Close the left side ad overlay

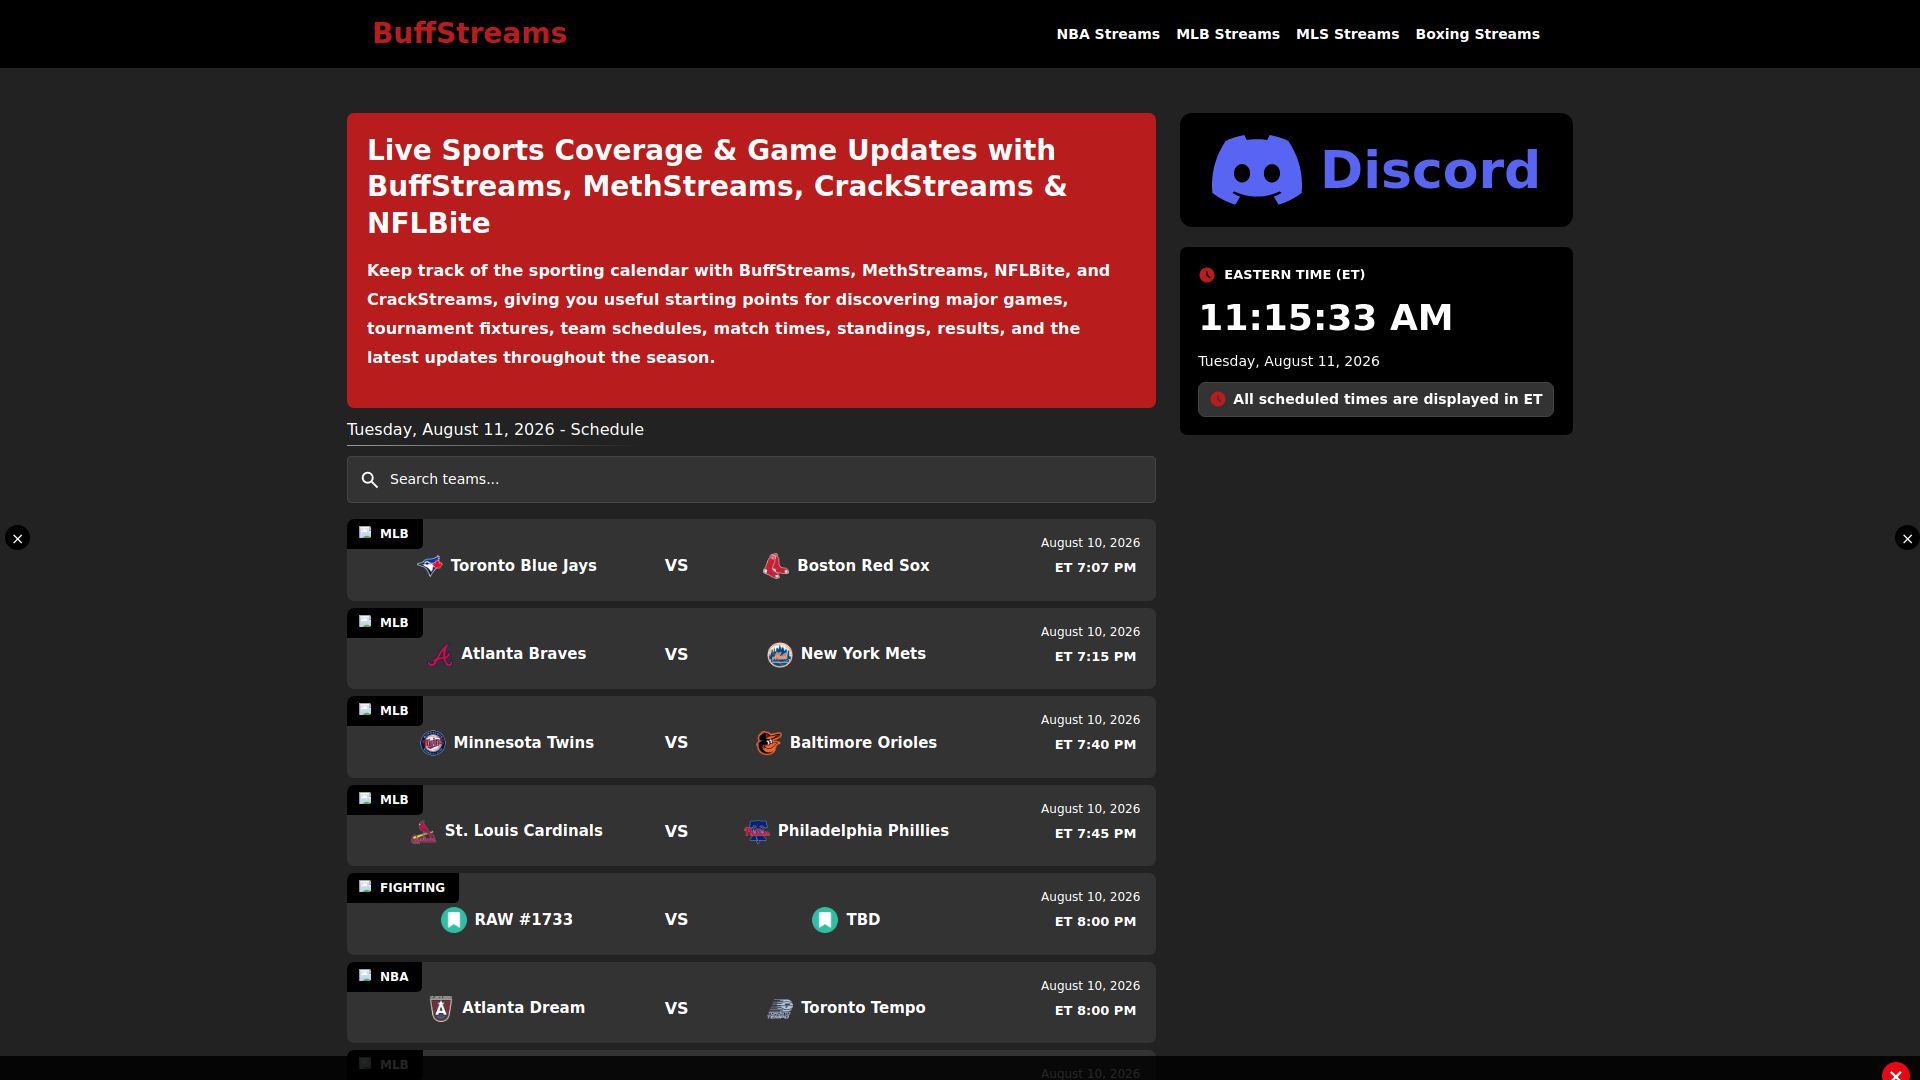coord(17,538)
